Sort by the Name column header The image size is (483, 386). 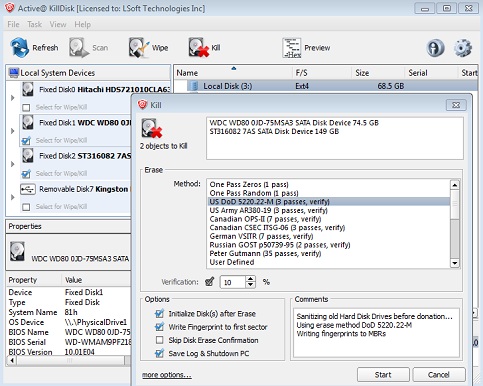[x=233, y=73]
